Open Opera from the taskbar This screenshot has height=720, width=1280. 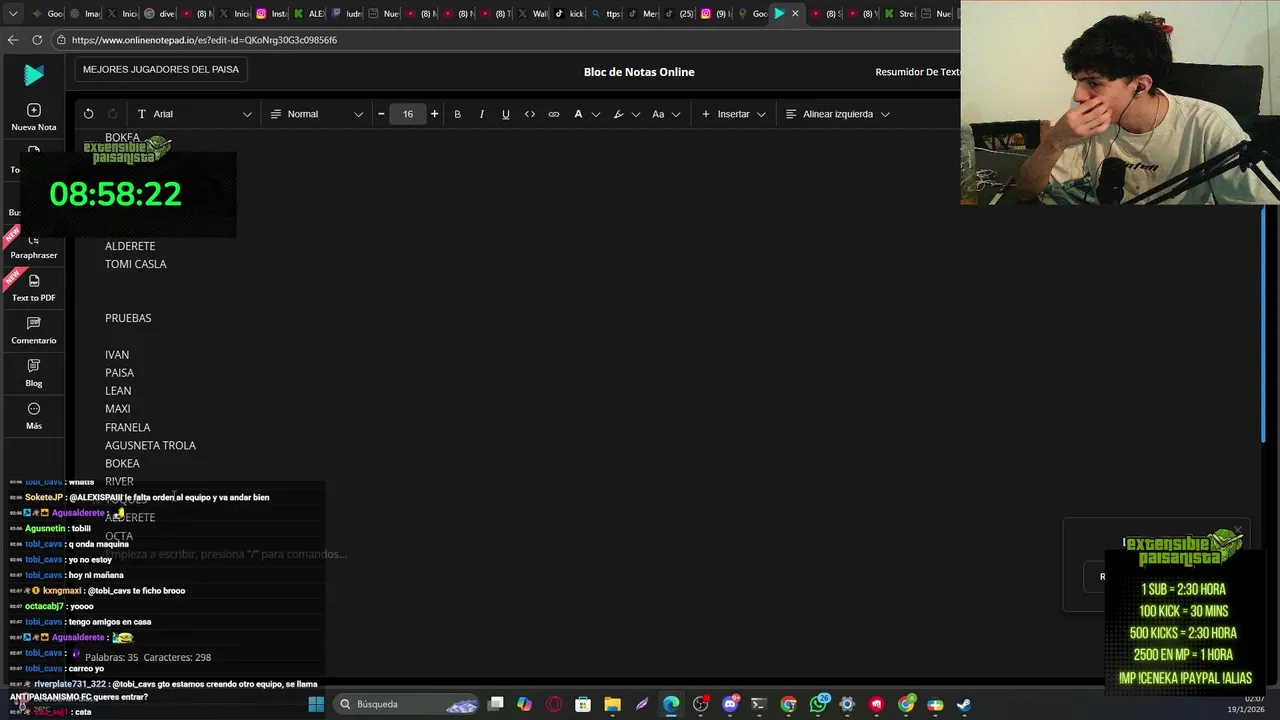554,704
